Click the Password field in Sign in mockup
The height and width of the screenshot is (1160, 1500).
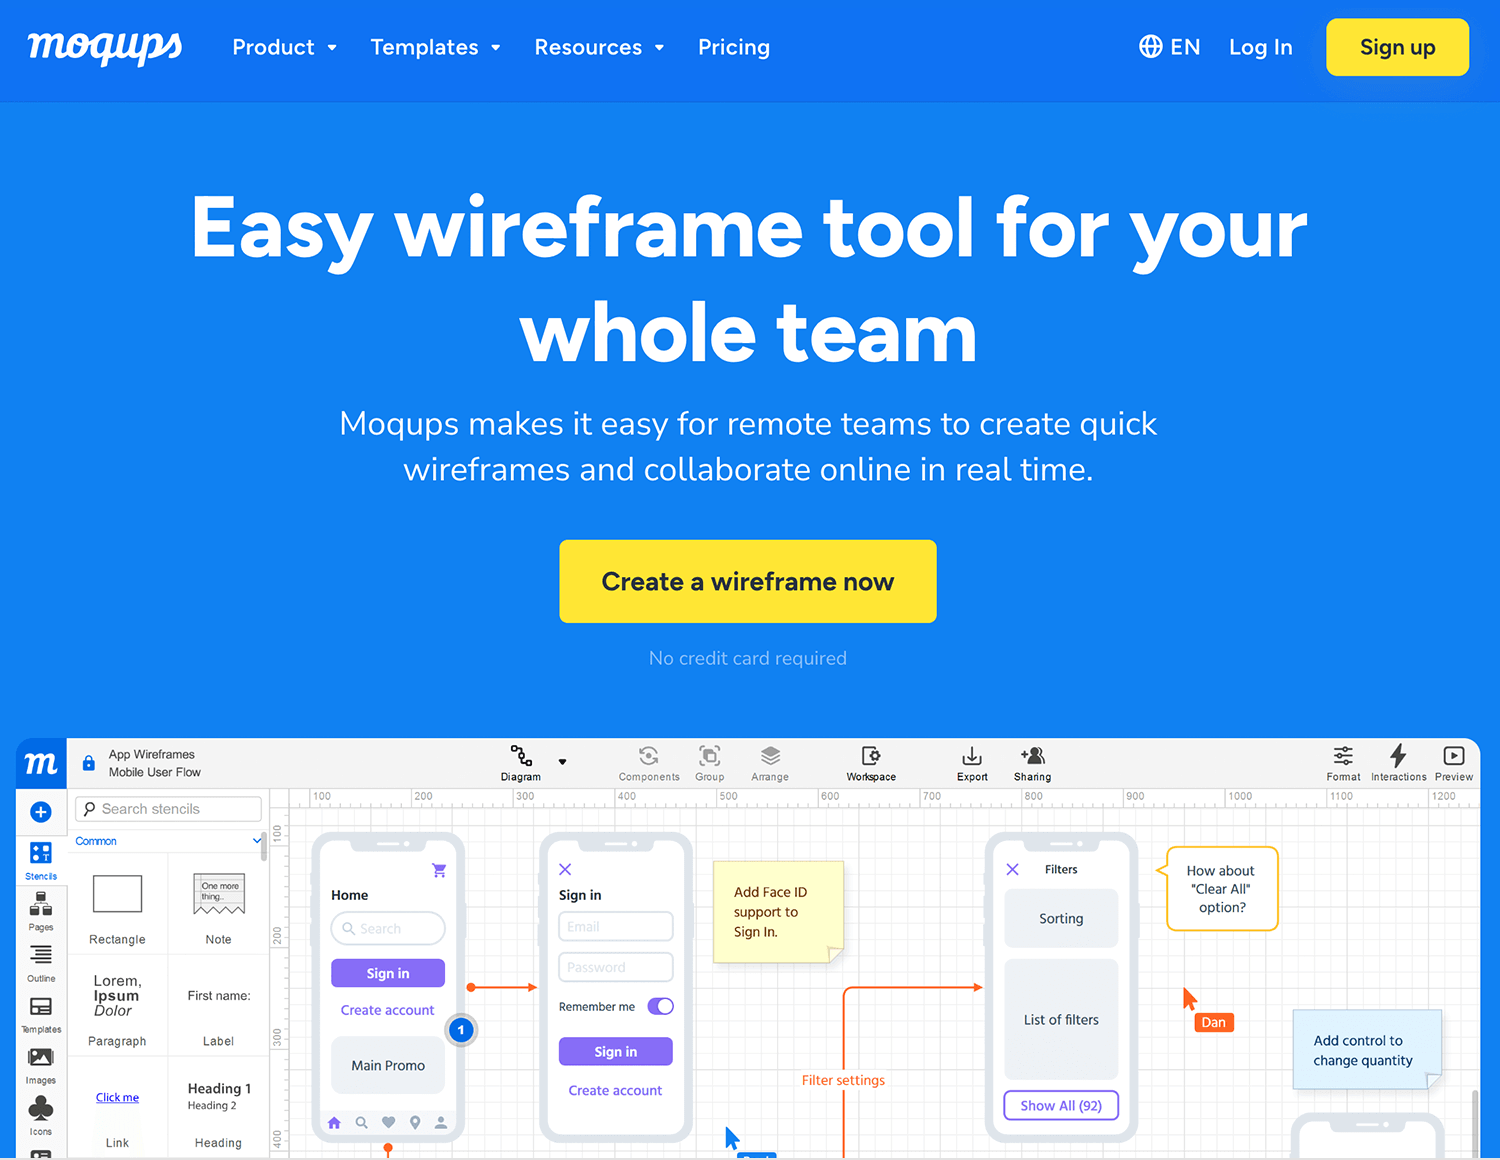pyautogui.click(x=616, y=967)
